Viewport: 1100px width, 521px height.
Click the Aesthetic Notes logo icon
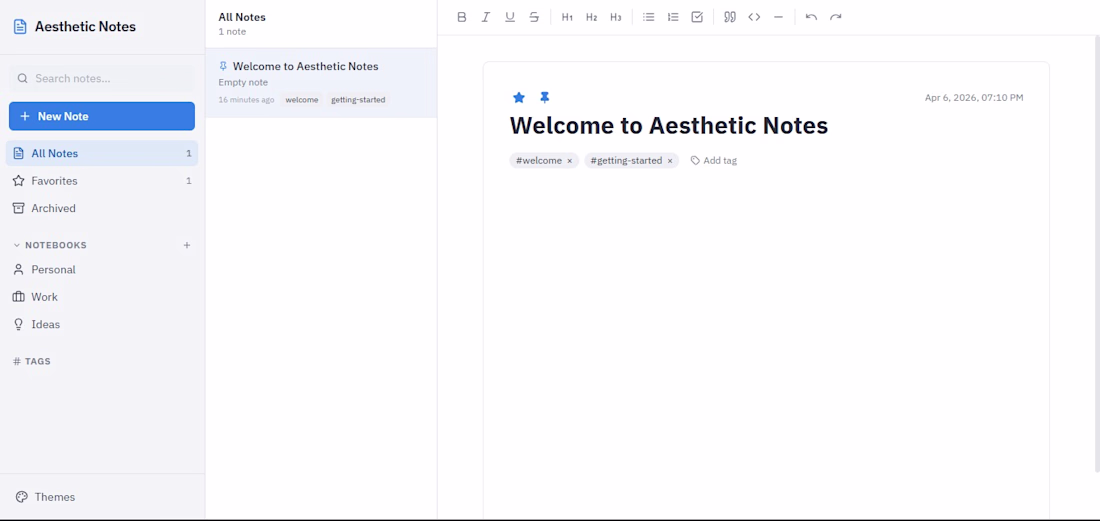click(x=20, y=27)
